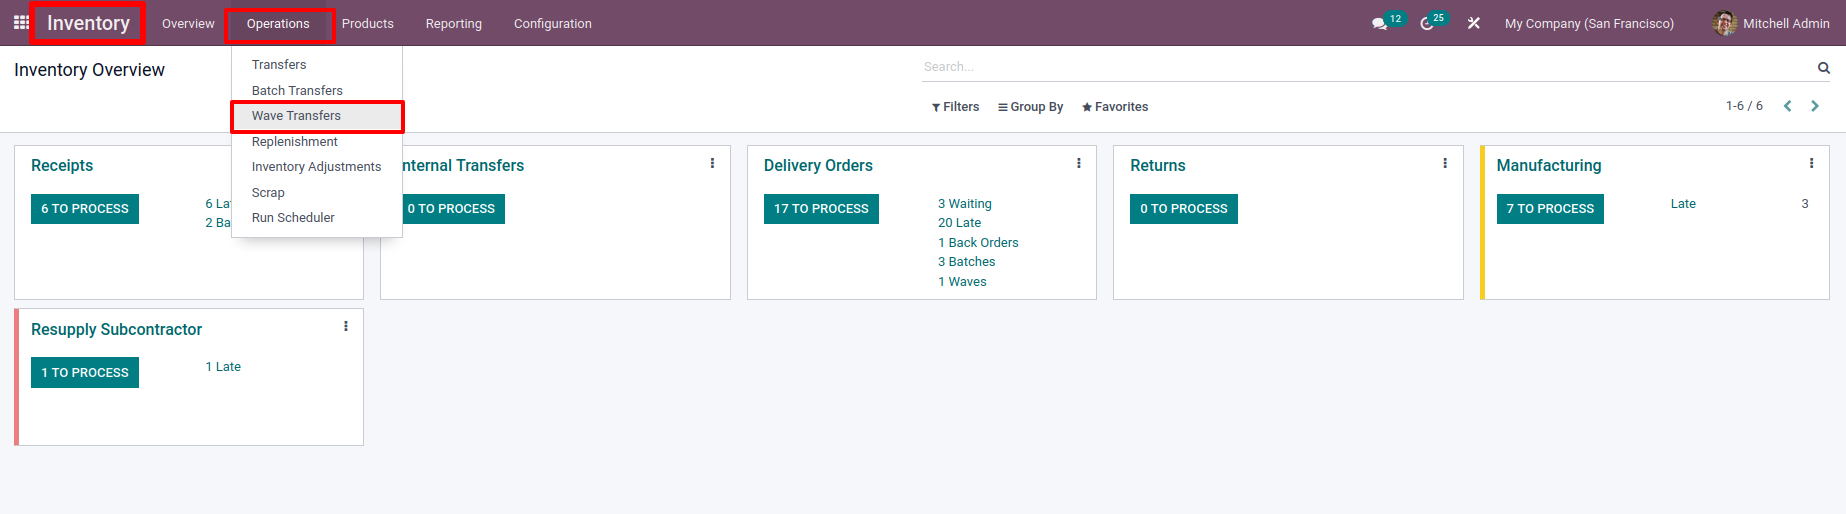Click Receipts 6 TO PROCESS button
This screenshot has width=1846, height=514.
(85, 209)
